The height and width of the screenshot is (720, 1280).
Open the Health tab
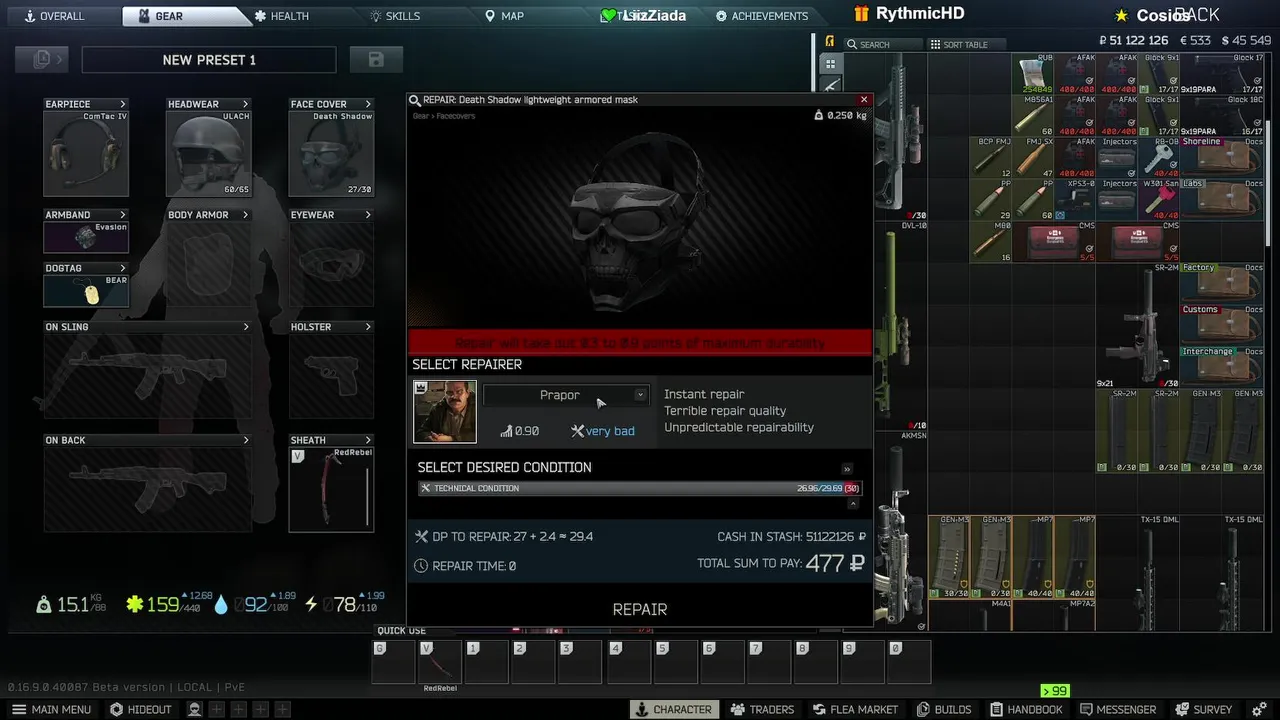(x=281, y=16)
